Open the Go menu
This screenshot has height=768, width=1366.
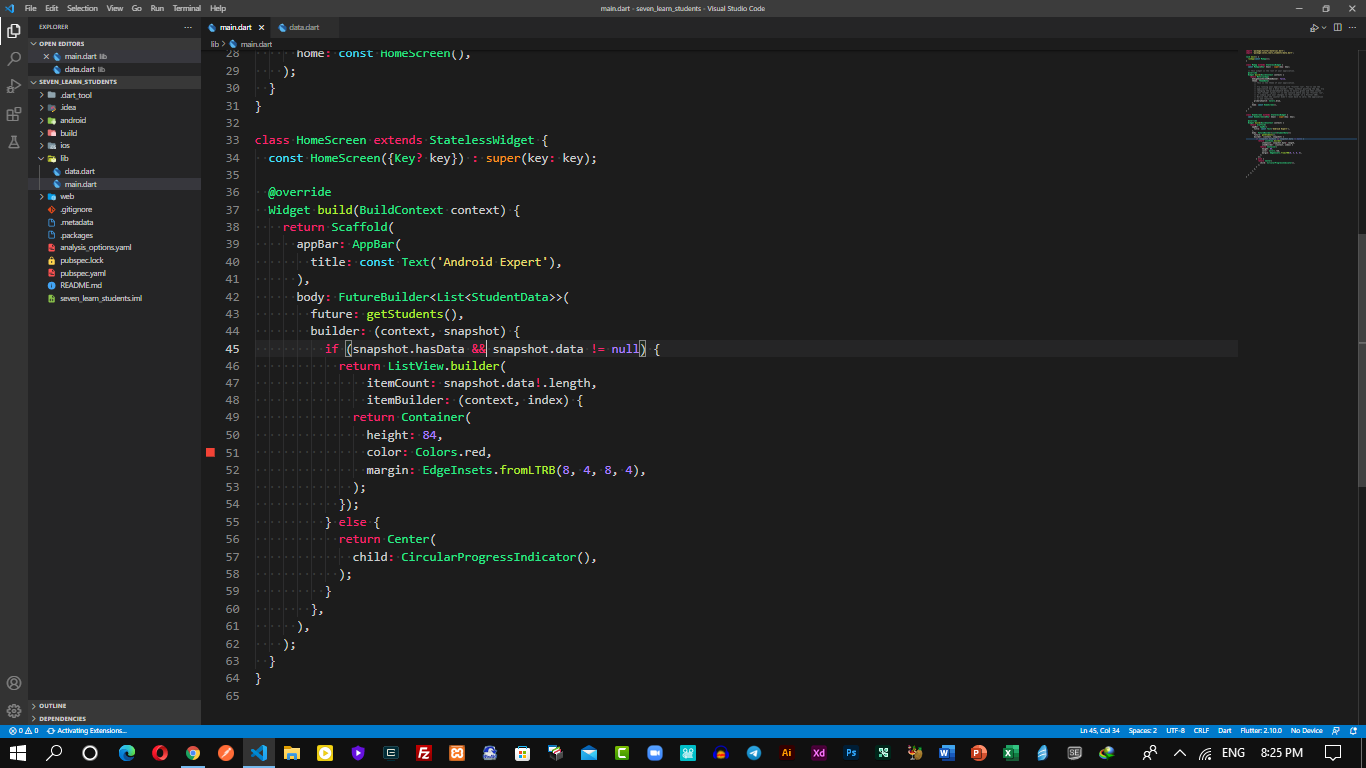136,8
